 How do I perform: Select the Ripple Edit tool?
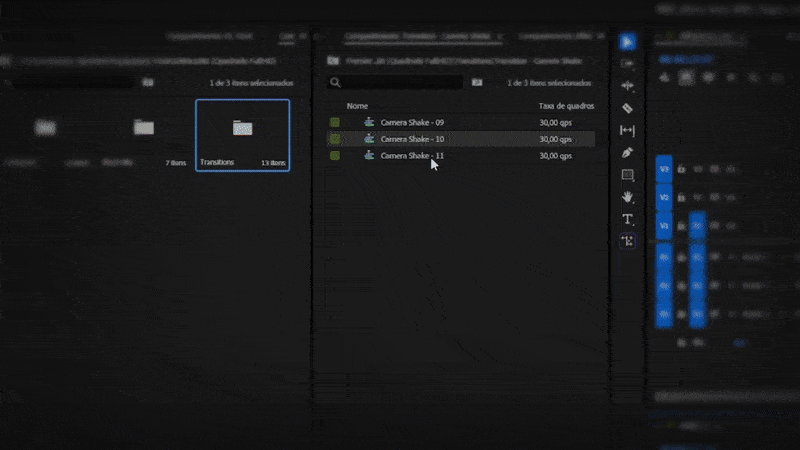click(627, 86)
